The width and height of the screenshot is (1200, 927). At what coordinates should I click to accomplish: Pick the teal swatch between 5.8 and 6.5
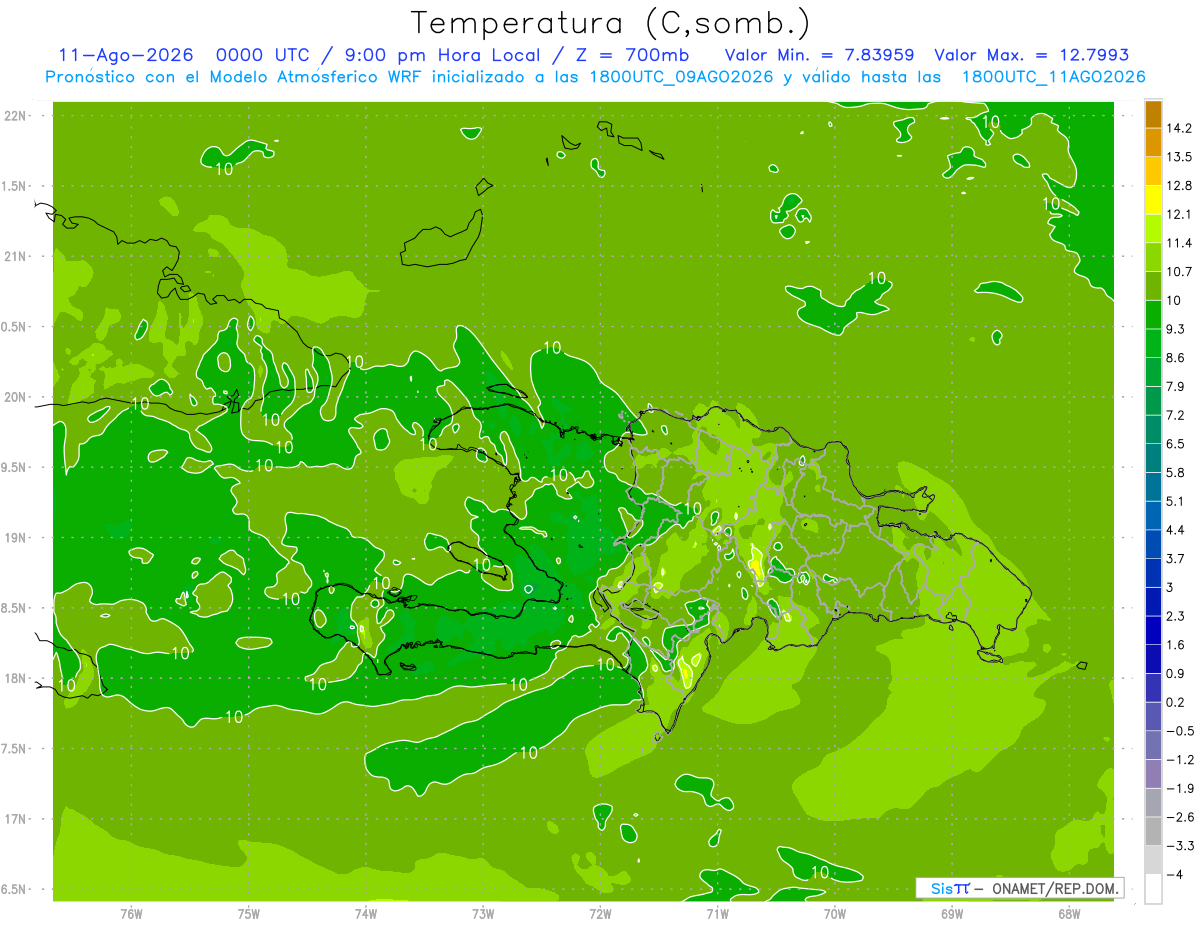1153,458
